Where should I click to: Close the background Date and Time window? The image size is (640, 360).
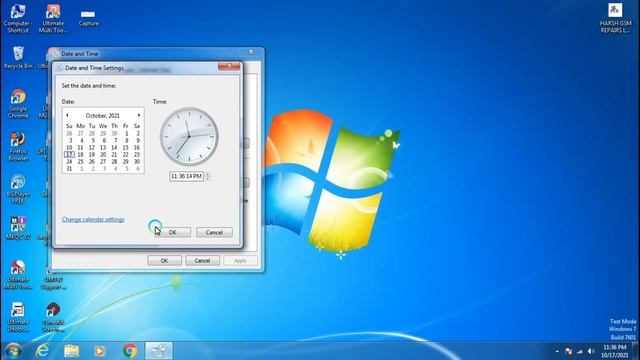coord(251,51)
